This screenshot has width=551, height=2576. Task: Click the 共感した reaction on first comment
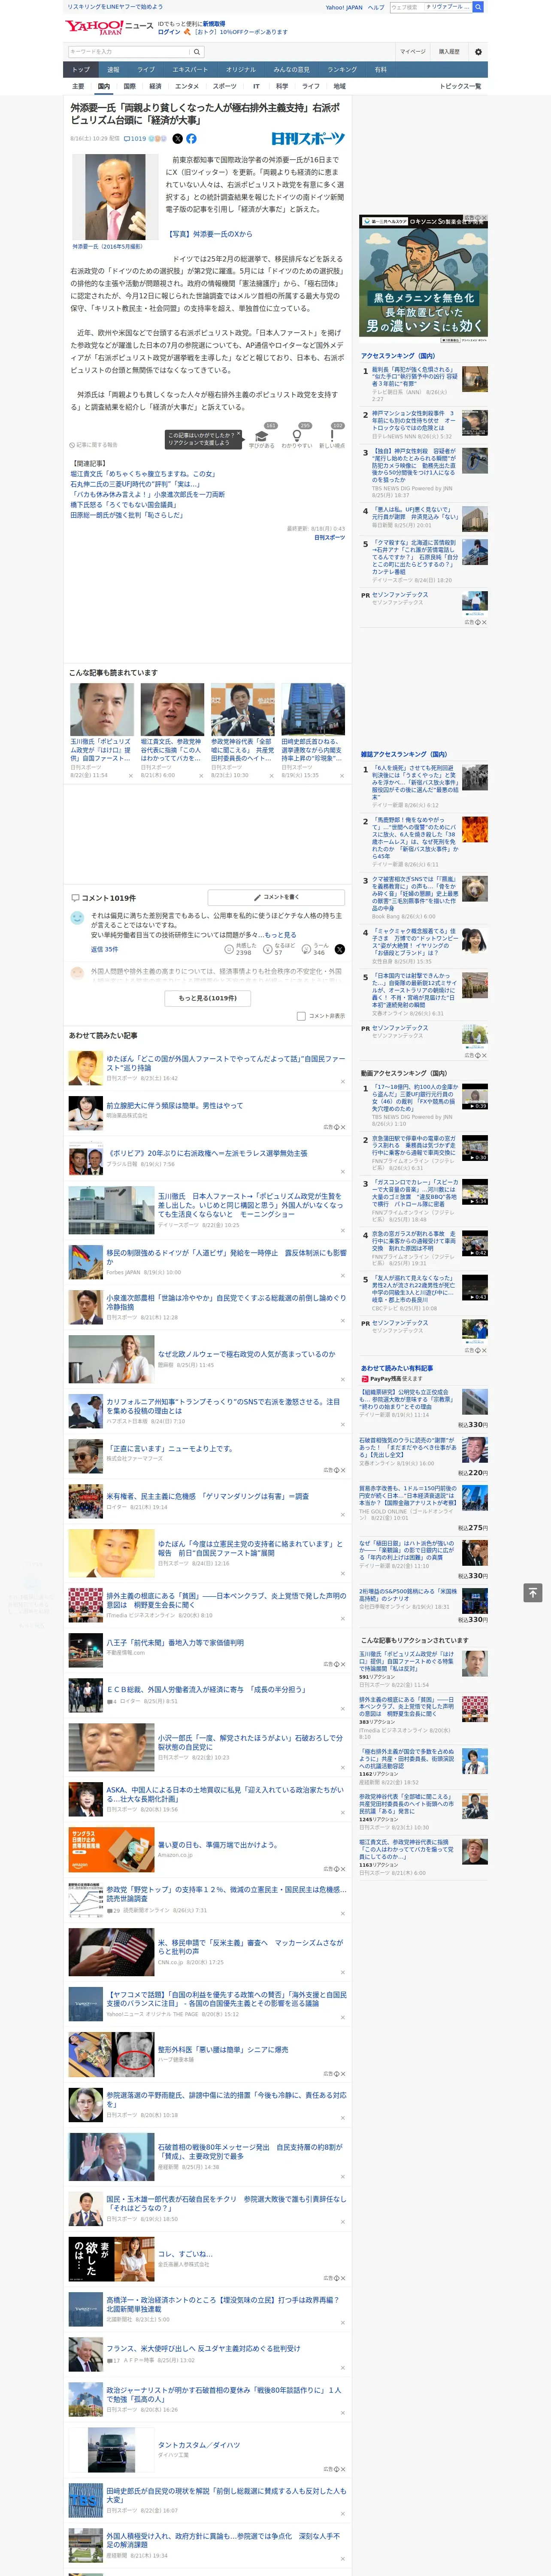coord(240,949)
